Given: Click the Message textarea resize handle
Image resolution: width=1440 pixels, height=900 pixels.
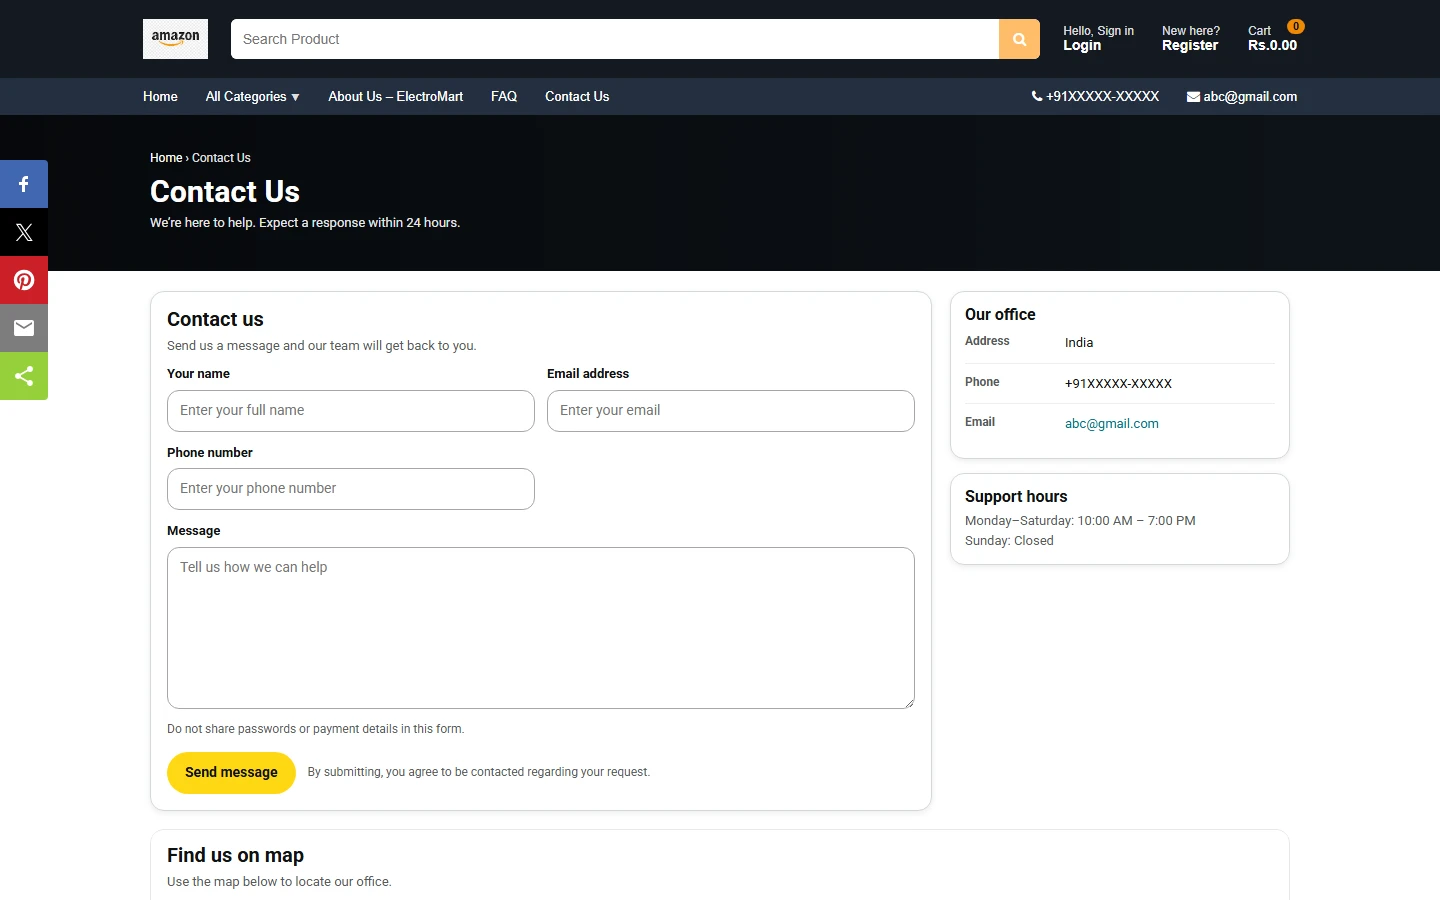Looking at the screenshot, I should click(908, 702).
